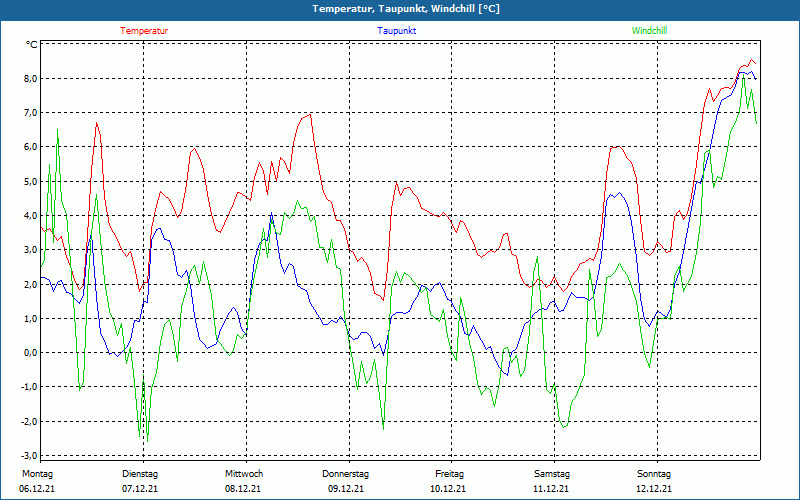The height and width of the screenshot is (500, 800).
Task: Click the 08.12.21 date label
Action: click(243, 489)
